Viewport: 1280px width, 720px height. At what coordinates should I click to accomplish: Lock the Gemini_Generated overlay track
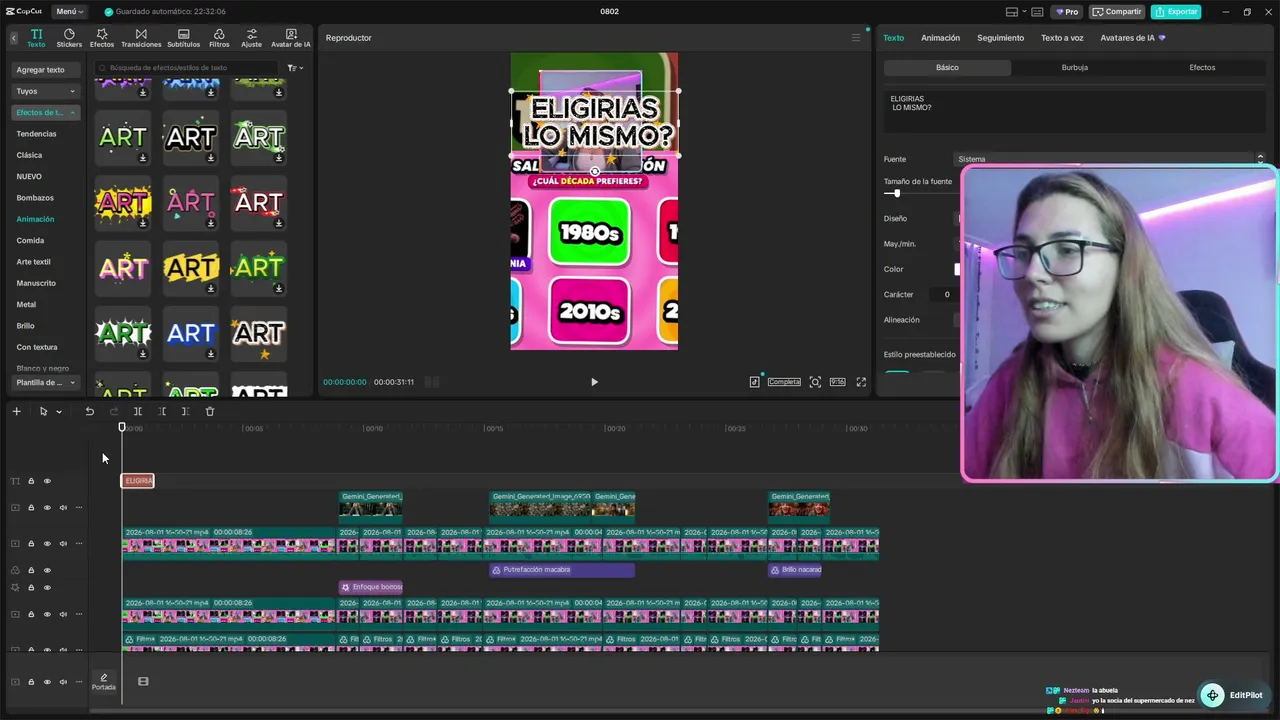tap(31, 508)
